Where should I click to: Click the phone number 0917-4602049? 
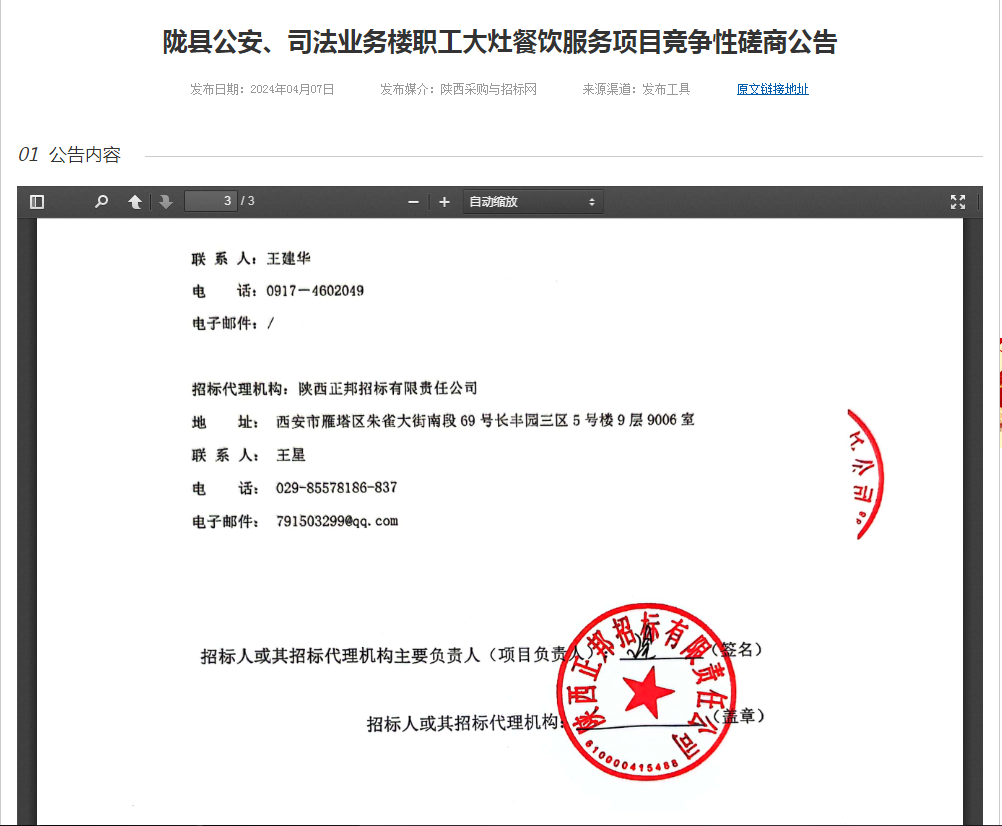pyautogui.click(x=315, y=291)
